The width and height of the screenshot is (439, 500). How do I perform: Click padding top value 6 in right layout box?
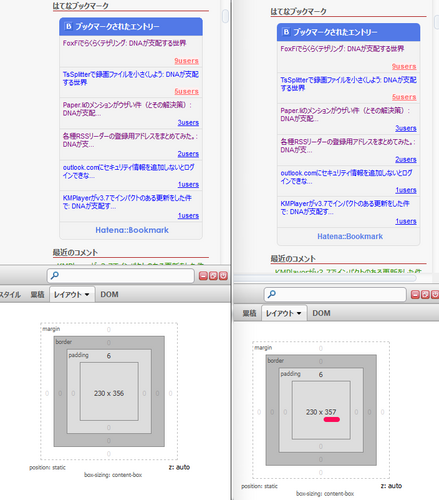321,375
